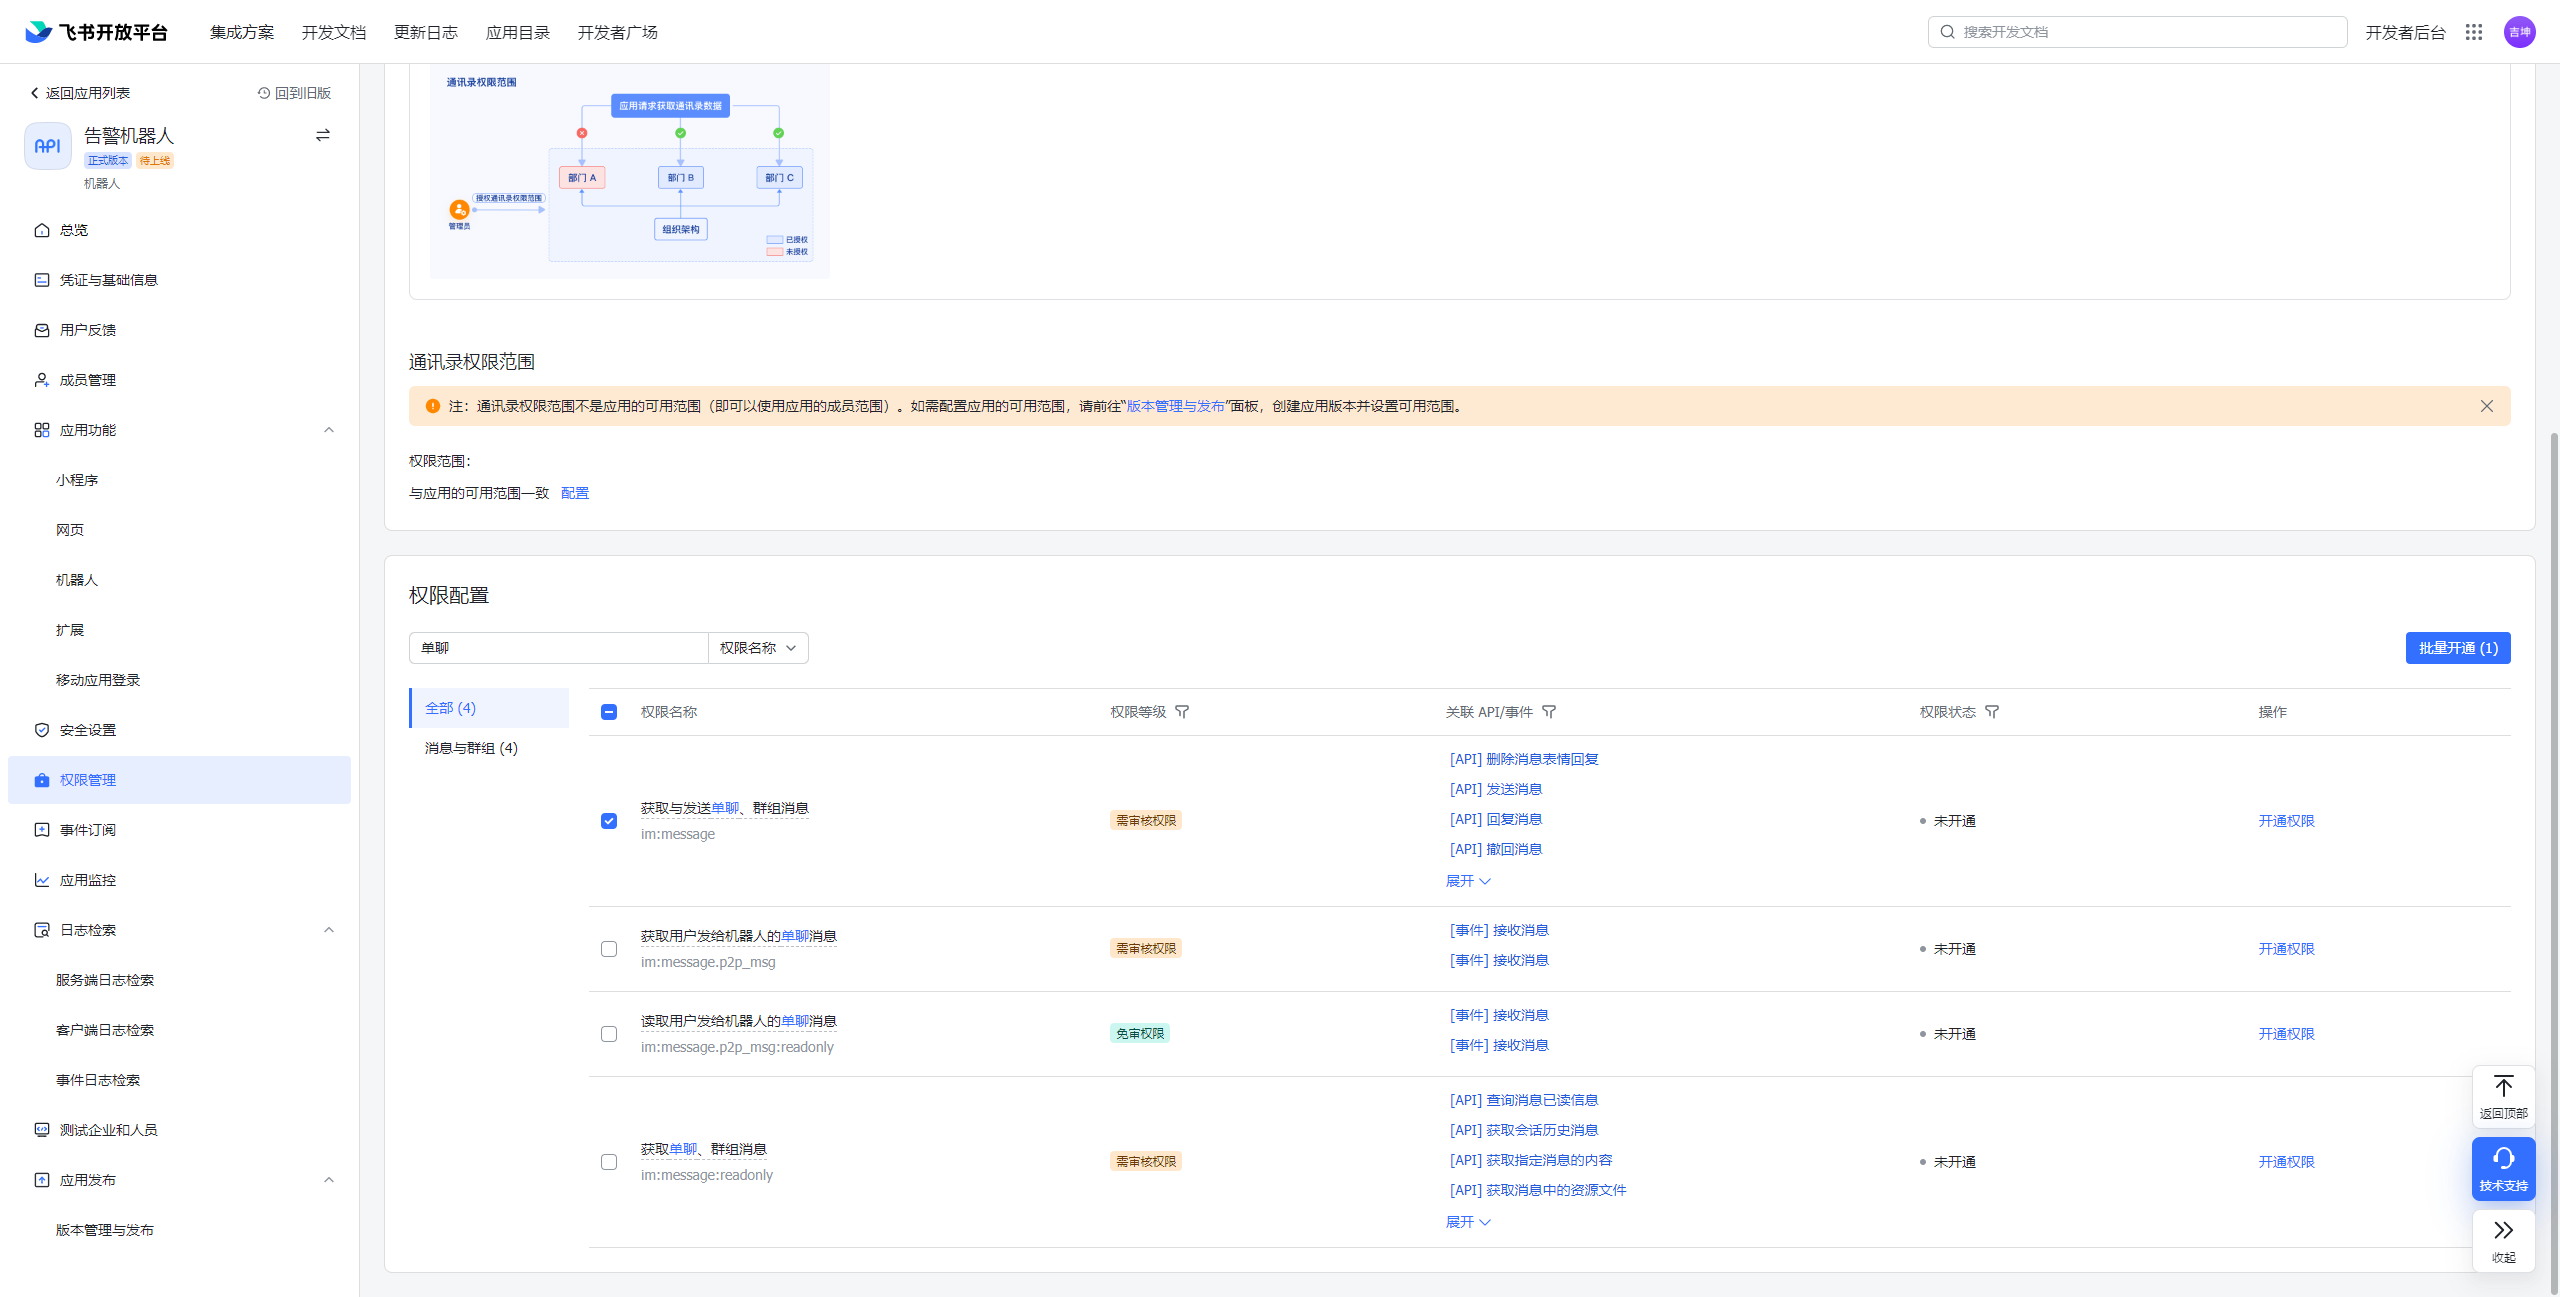This screenshot has width=2560, height=1297.
Task: Check the im:message:readonly checkbox
Action: coord(609,1162)
